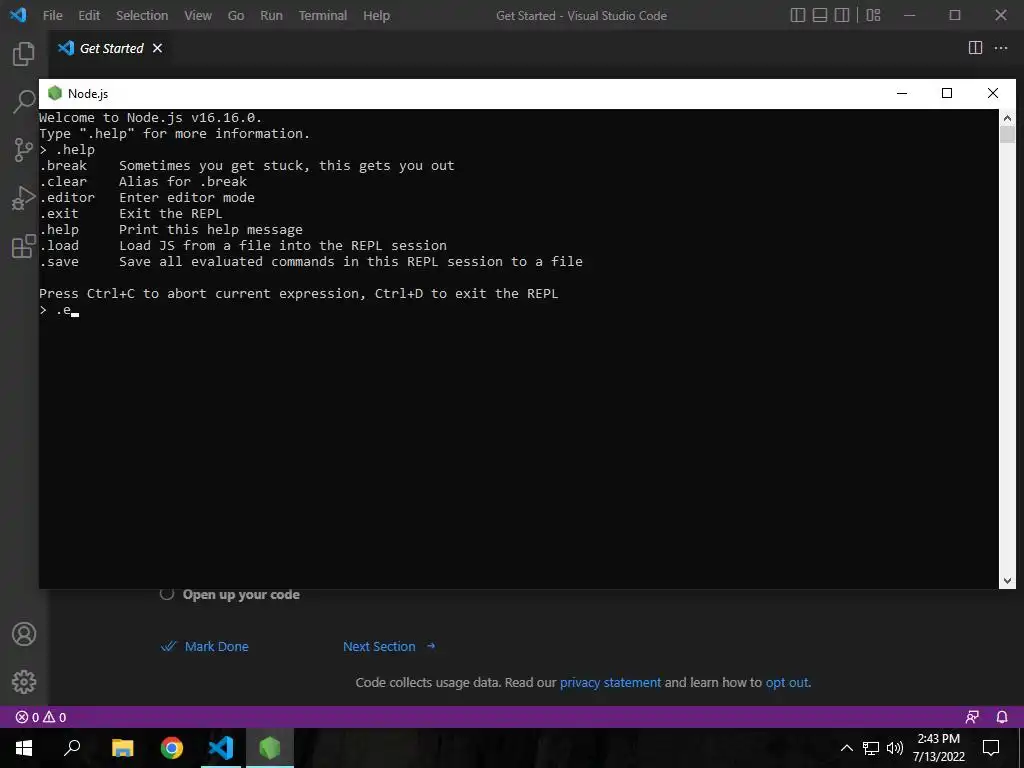Screen dimensions: 1024x768
Task: Open Windows Action Center icon
Action: coord(991,748)
